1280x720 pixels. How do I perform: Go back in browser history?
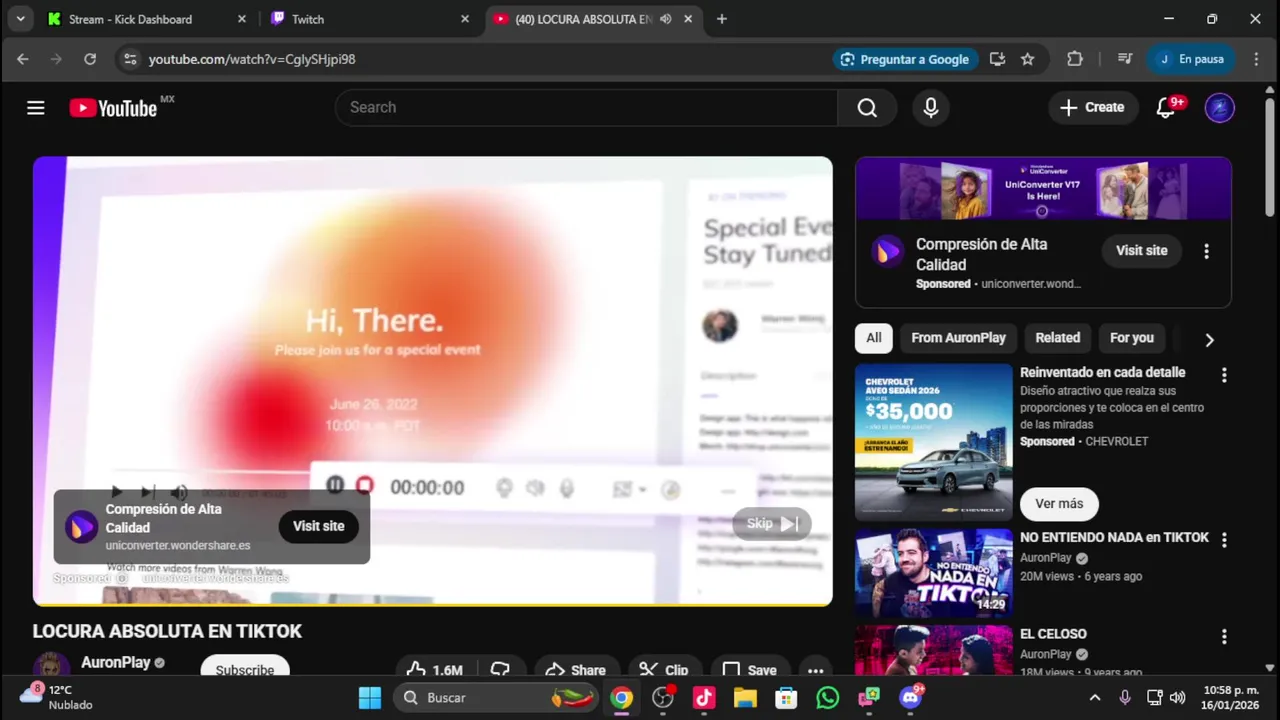pyautogui.click(x=23, y=59)
